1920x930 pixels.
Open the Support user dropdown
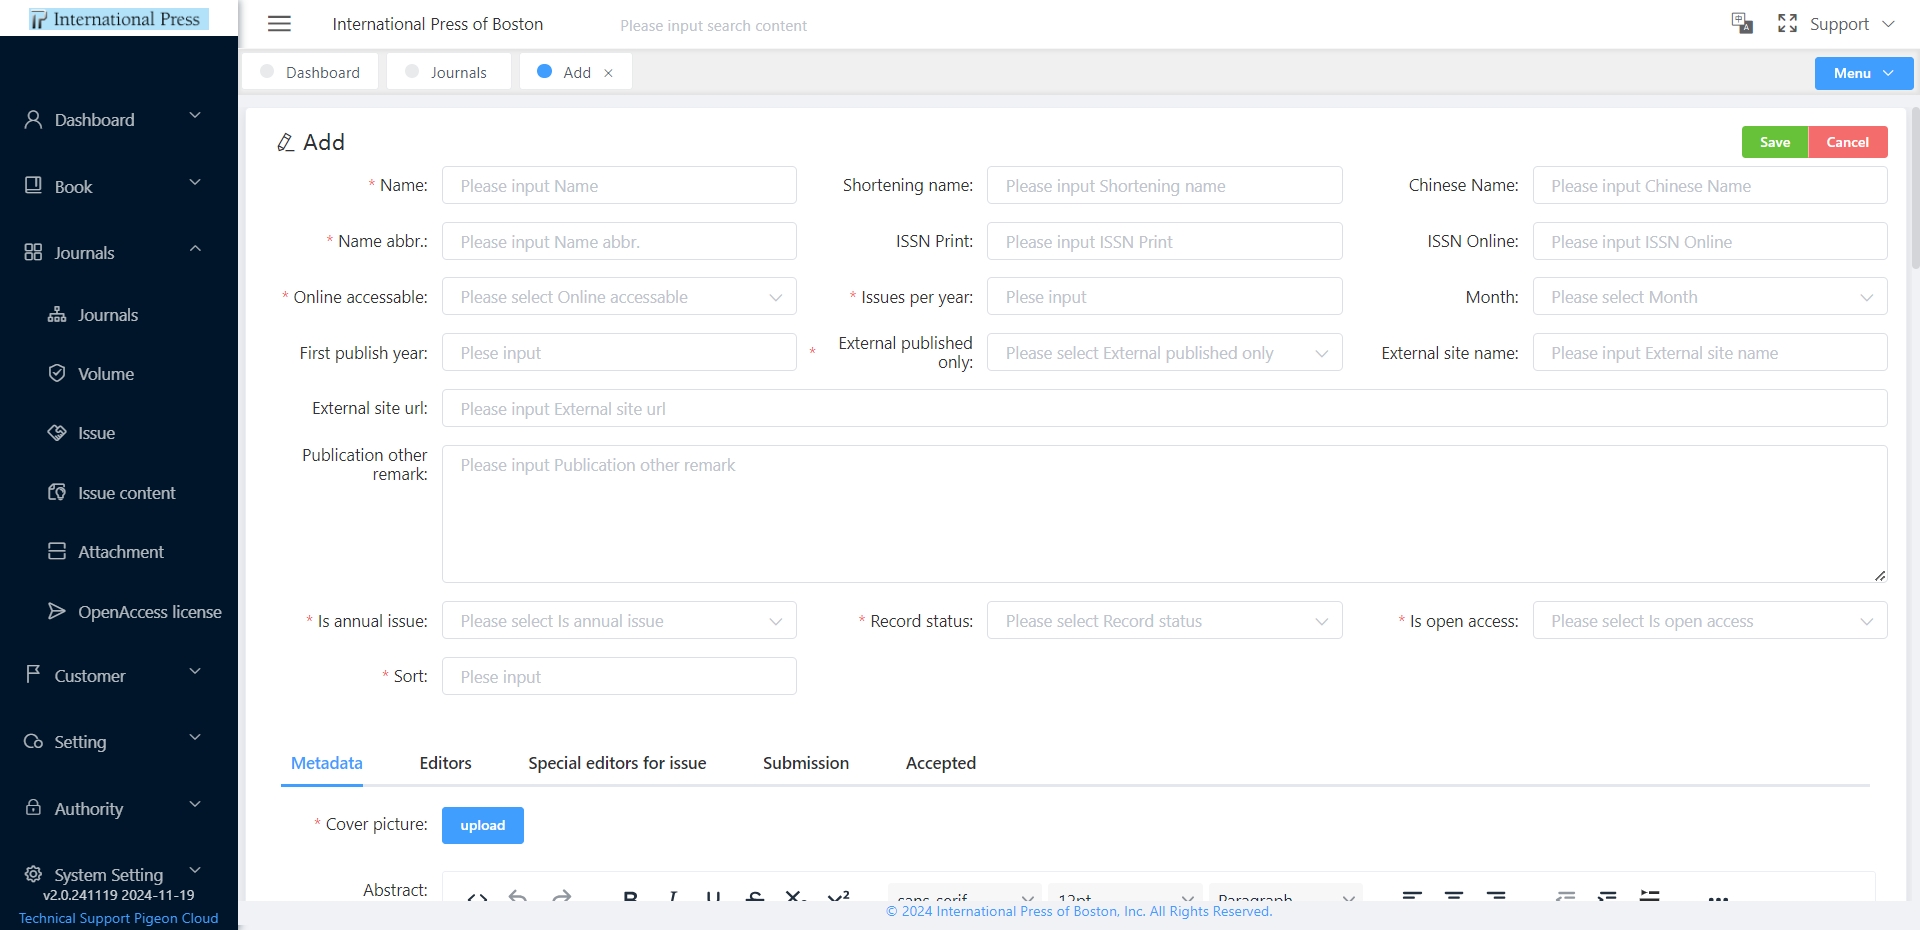pyautogui.click(x=1851, y=24)
